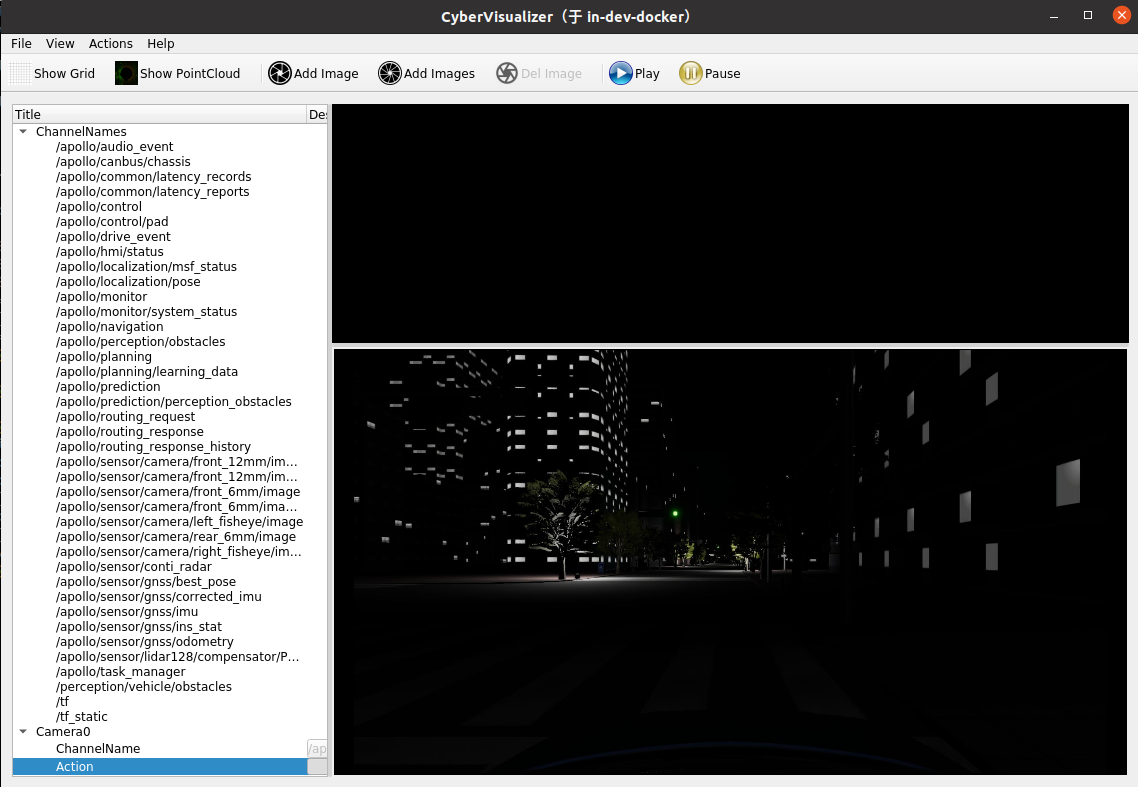Open the Actions menu

[x=110, y=43]
